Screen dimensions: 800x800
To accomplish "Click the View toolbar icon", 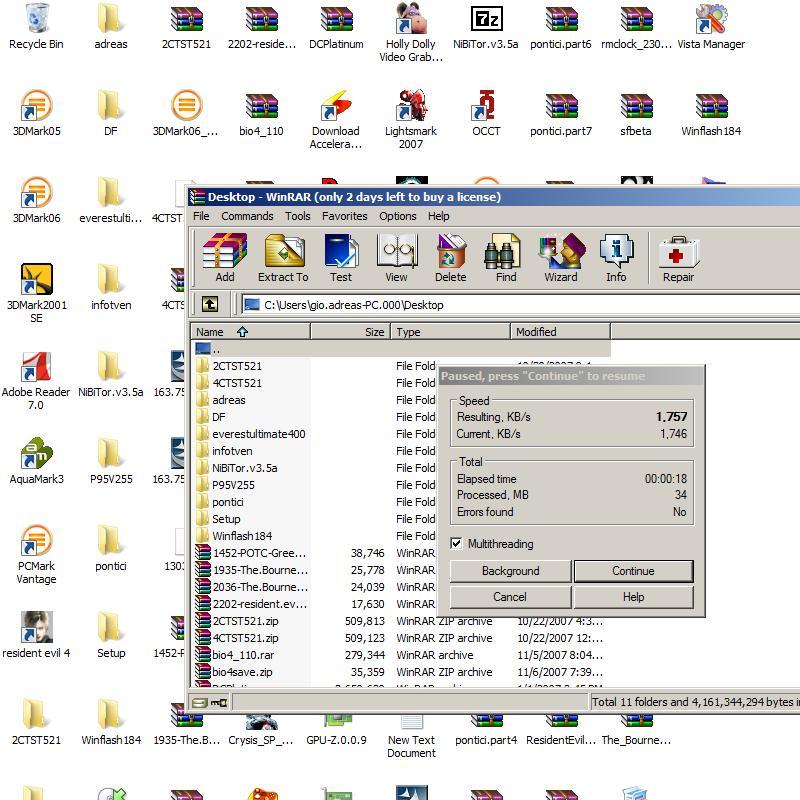I will click(x=396, y=258).
